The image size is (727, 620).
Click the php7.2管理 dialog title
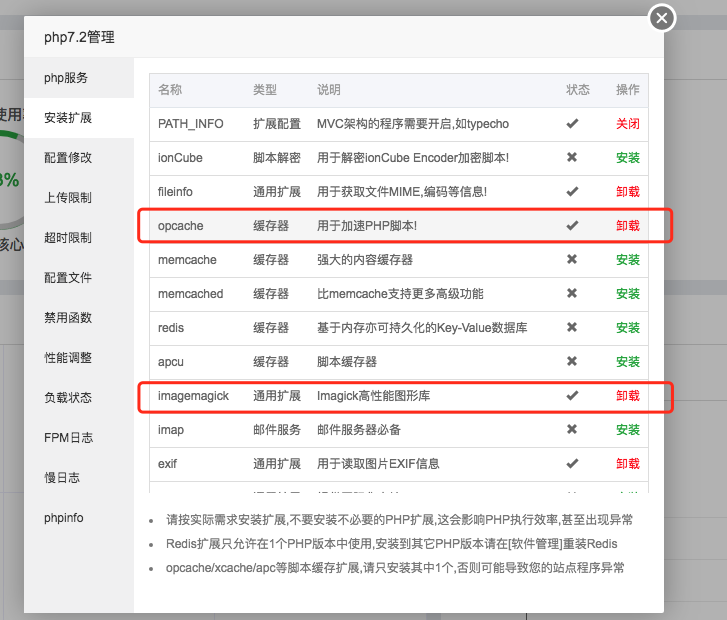(x=79, y=37)
